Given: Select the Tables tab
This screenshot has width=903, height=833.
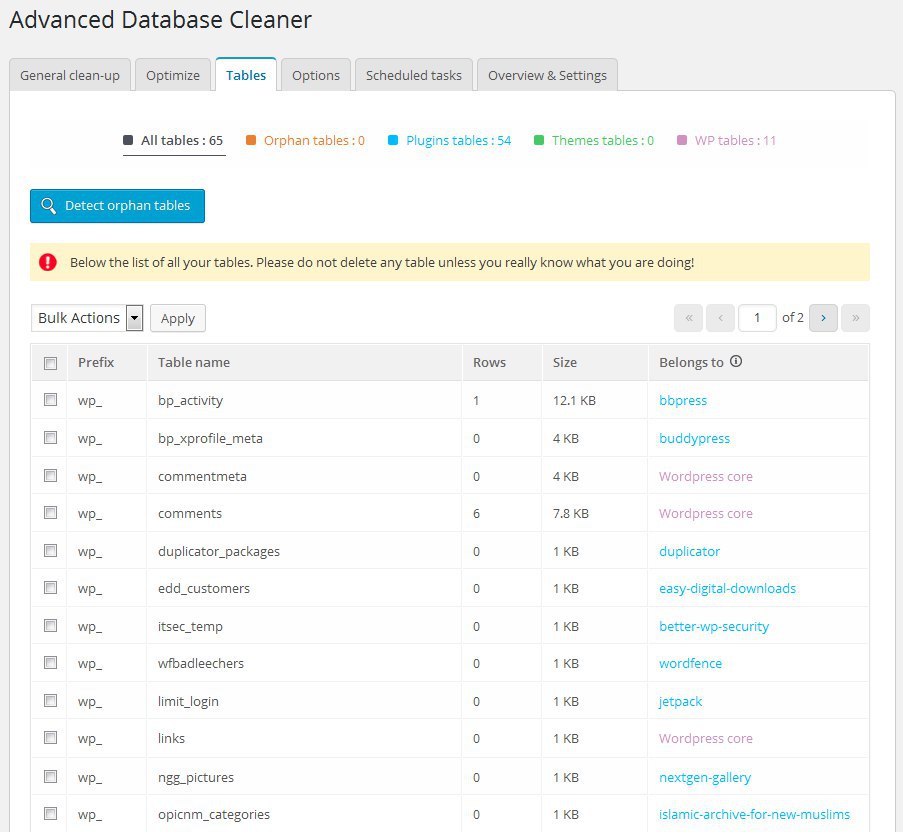Looking at the screenshot, I should point(246,75).
